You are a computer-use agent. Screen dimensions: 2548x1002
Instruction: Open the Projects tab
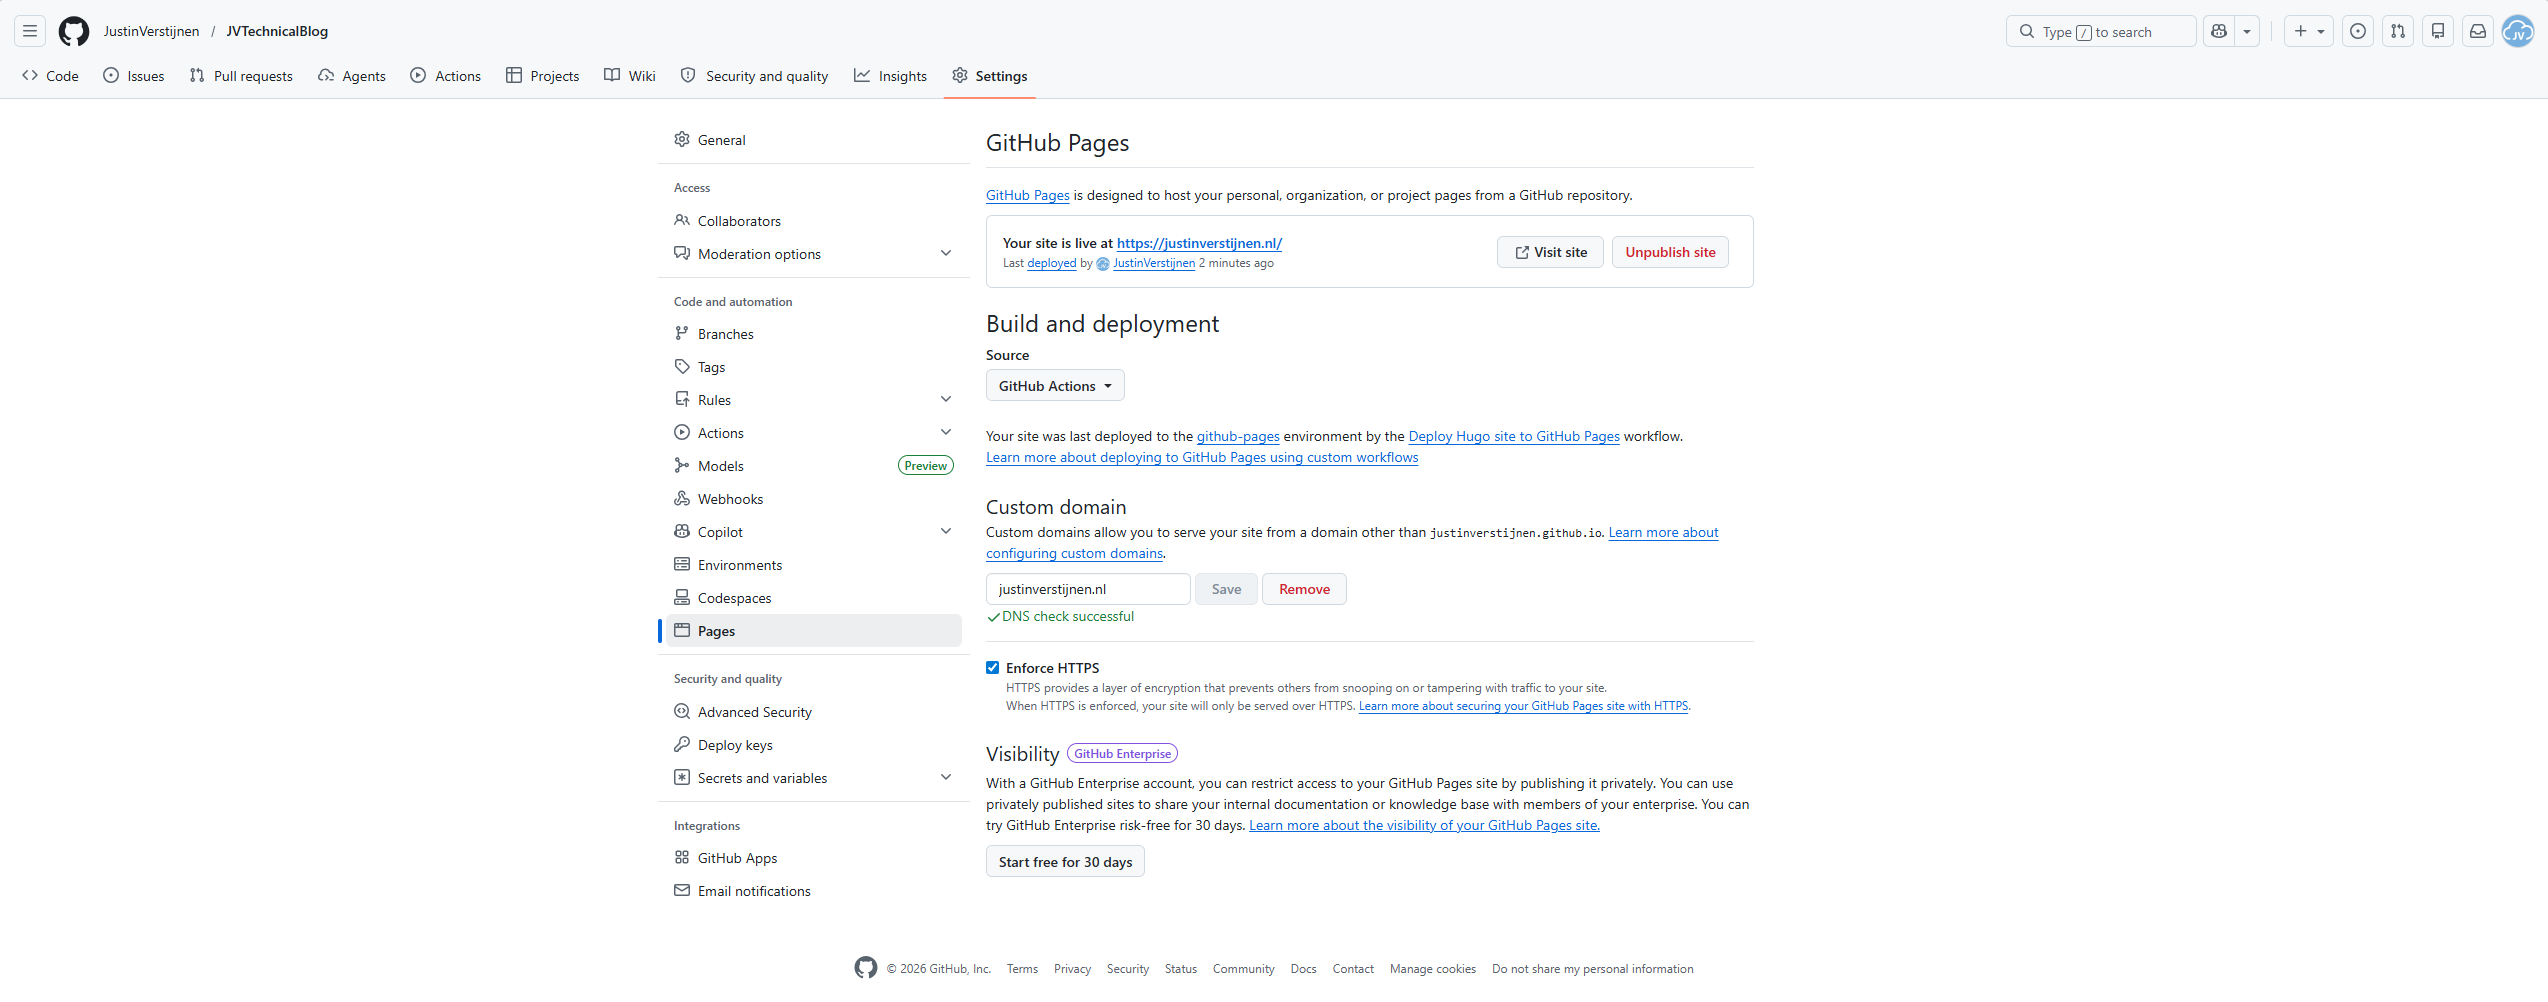[x=543, y=76]
